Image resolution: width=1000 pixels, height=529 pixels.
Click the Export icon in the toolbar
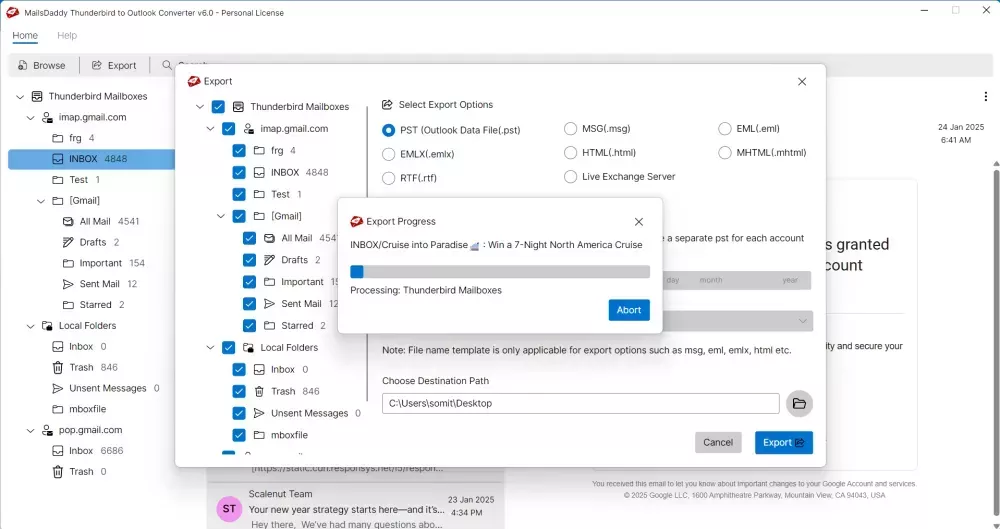[97, 65]
